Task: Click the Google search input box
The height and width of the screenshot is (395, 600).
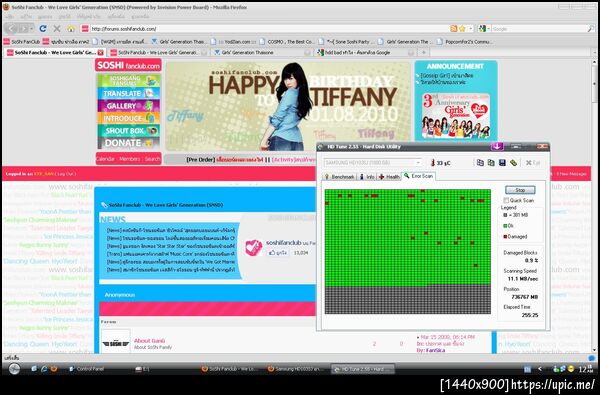Action: click(539, 29)
